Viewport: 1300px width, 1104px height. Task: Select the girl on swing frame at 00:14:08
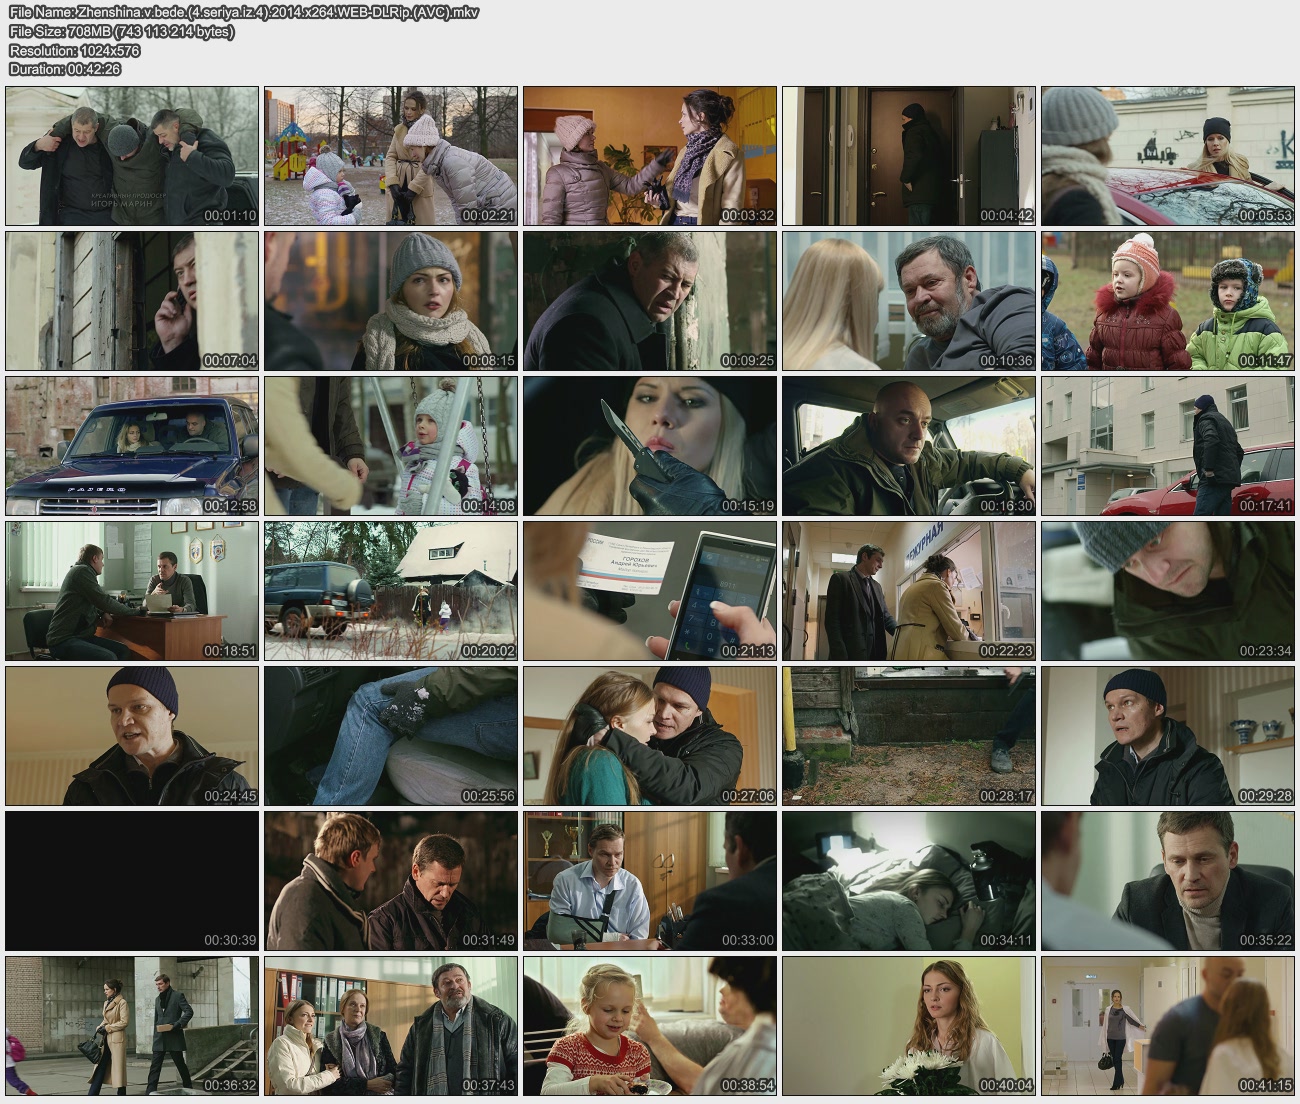pos(391,446)
